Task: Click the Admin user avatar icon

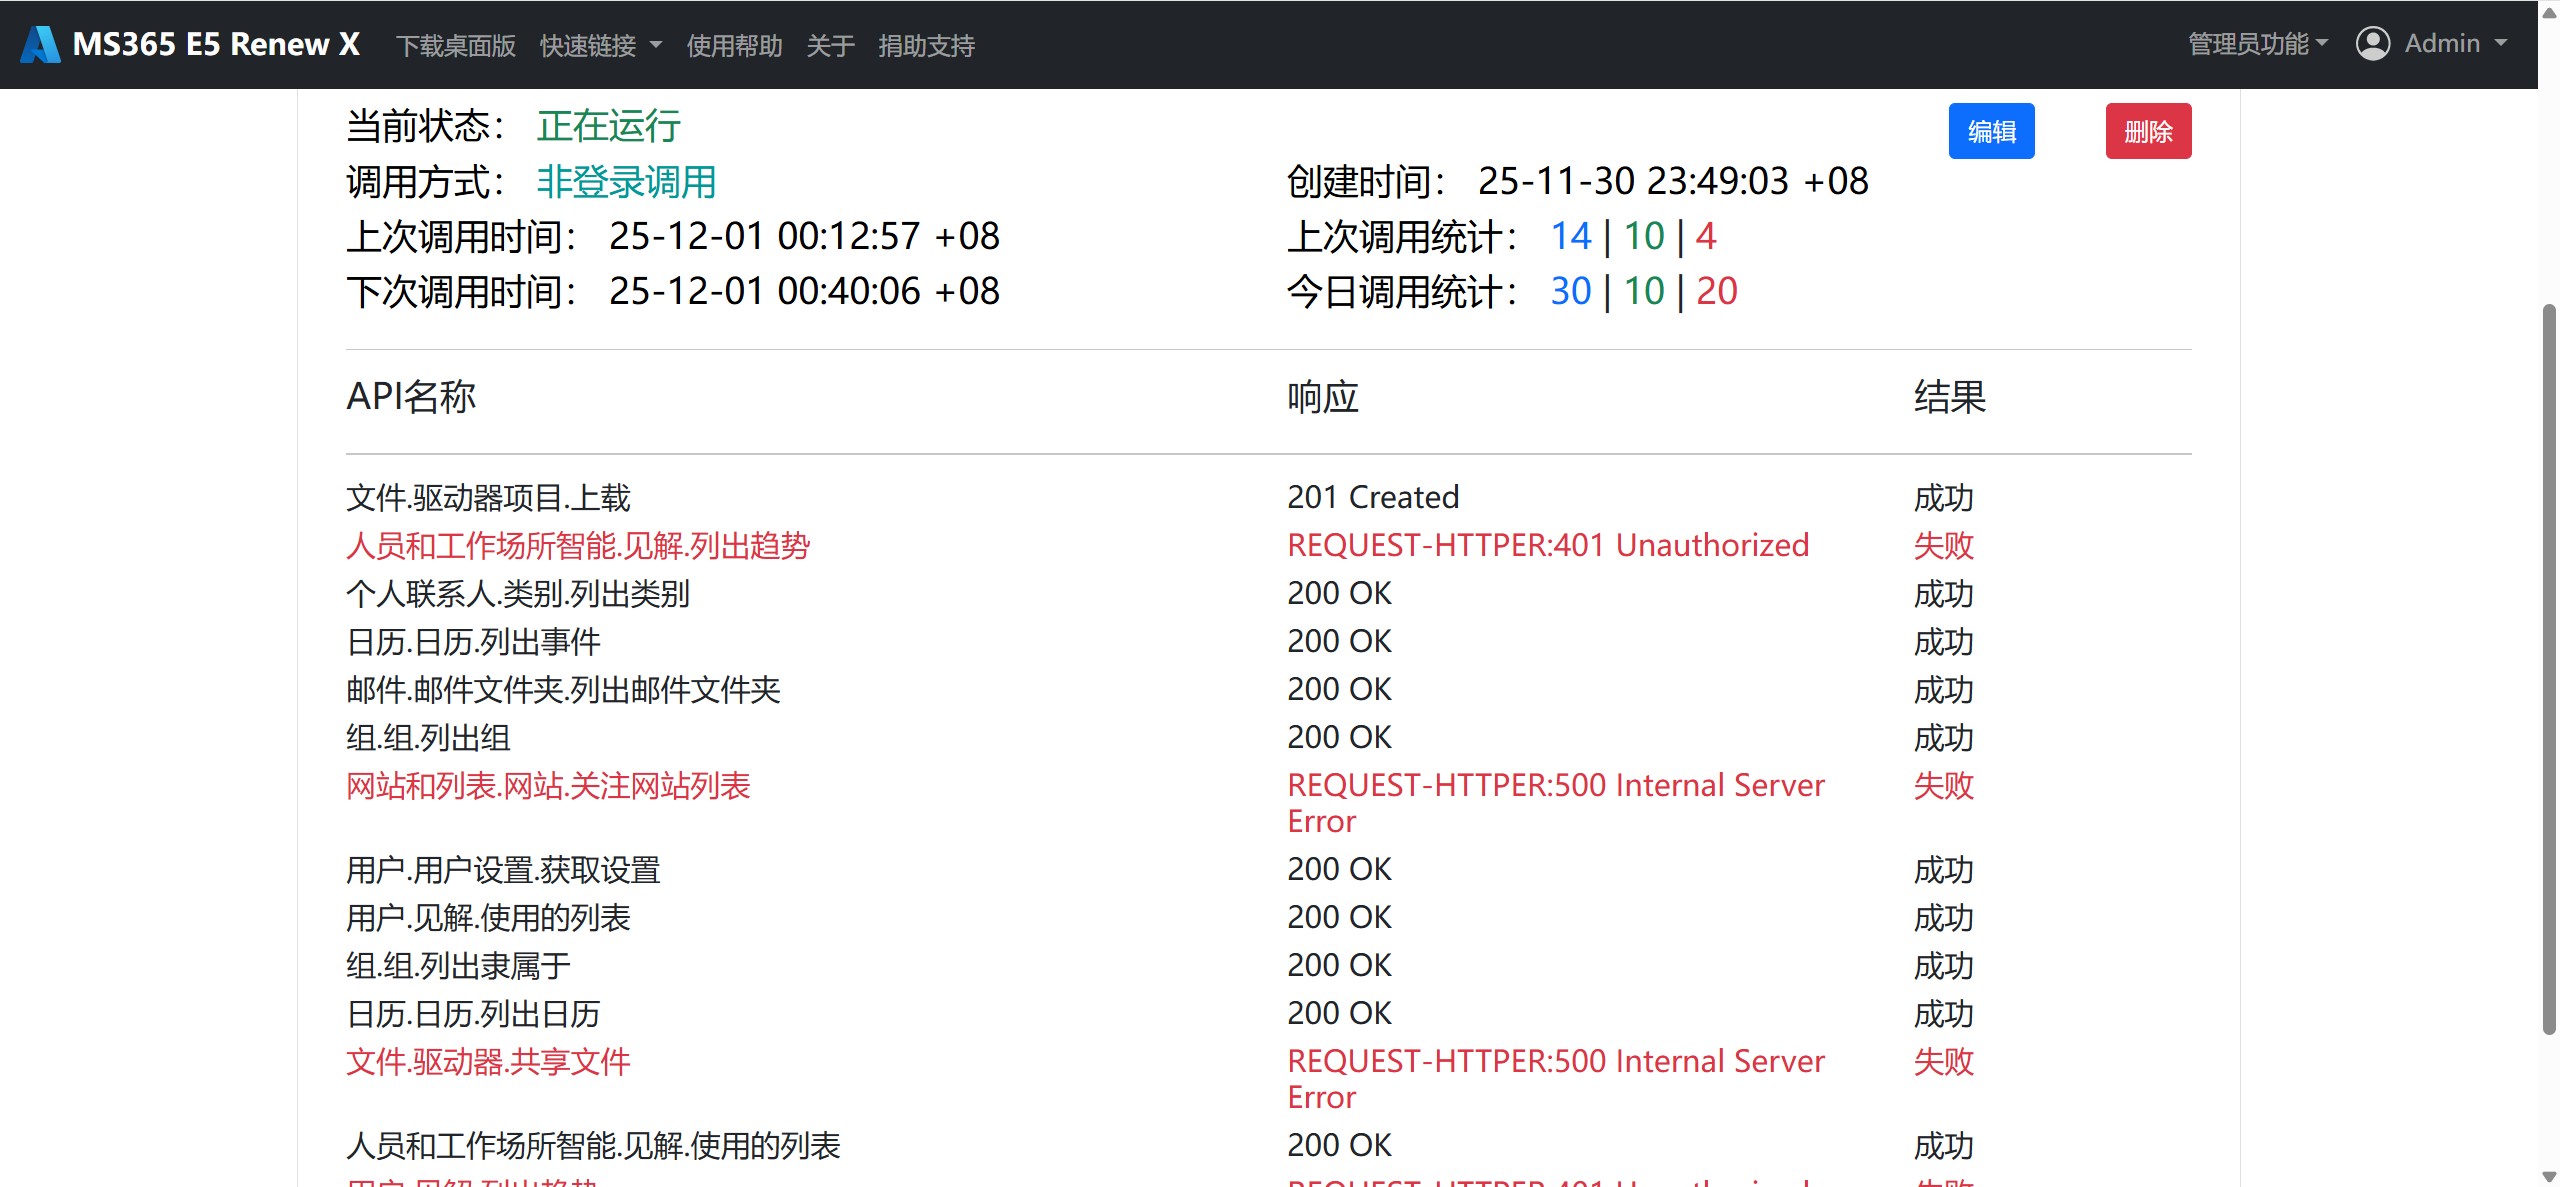Action: click(x=2372, y=44)
